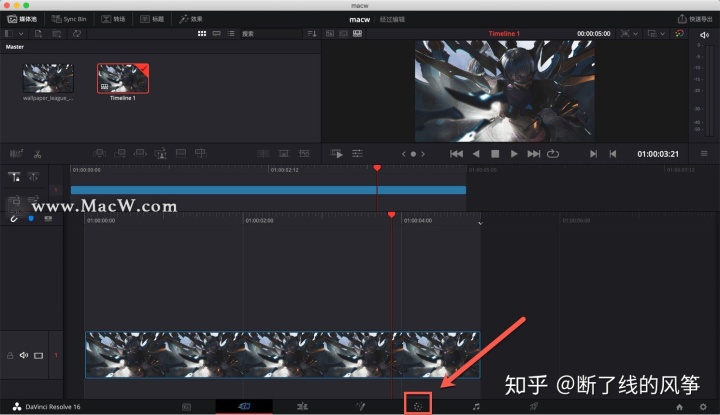Toggle timeline snapping magnet icon
Screen dimensions: 720x415
[14, 219]
